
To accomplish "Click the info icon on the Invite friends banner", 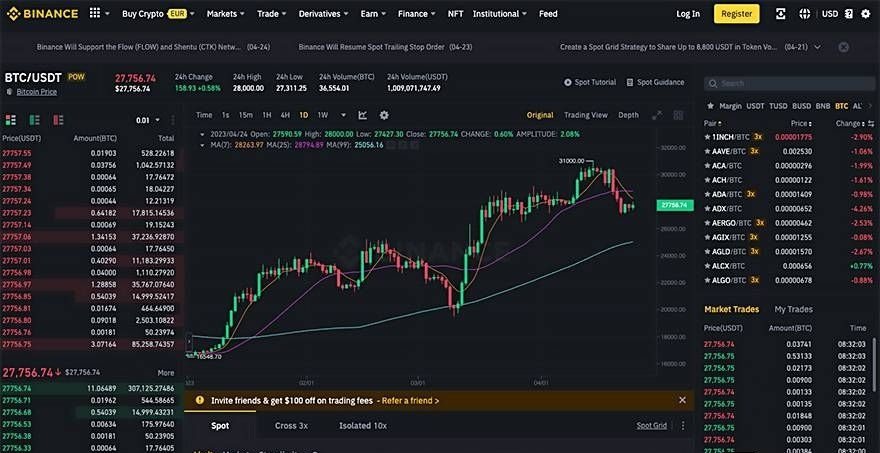I will click(x=199, y=400).
